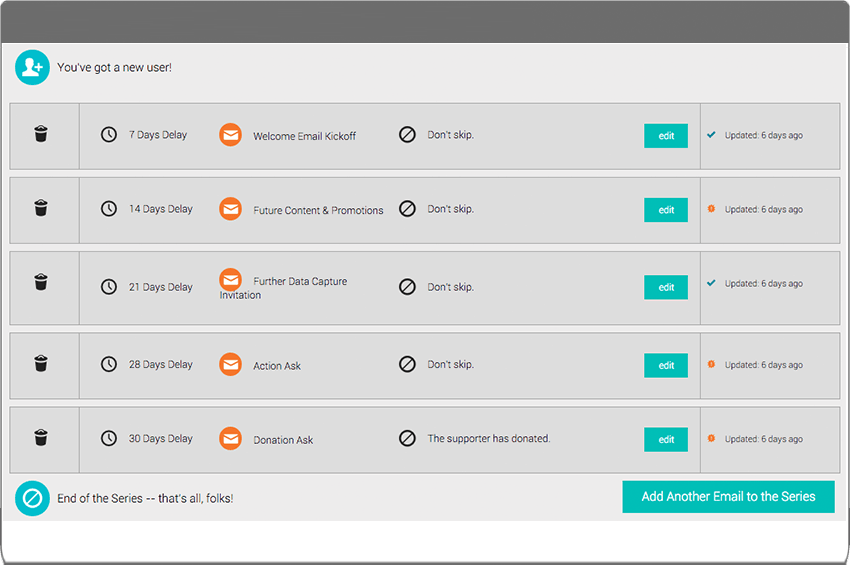Click orange status badge in Donation Ask row
Image resolution: width=853 pixels, height=570 pixels.
coord(711,438)
